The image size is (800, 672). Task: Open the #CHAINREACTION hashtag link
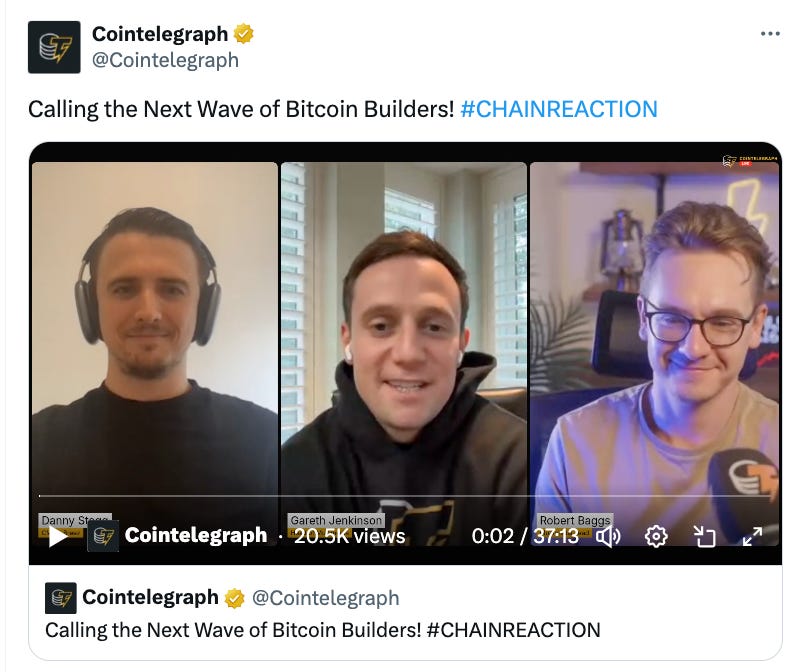point(559,109)
